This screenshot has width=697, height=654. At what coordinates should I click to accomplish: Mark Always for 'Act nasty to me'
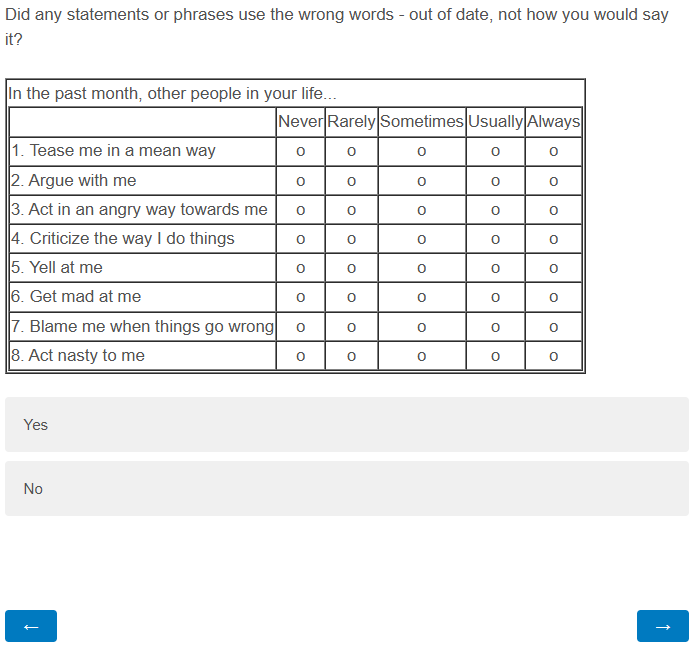point(553,356)
